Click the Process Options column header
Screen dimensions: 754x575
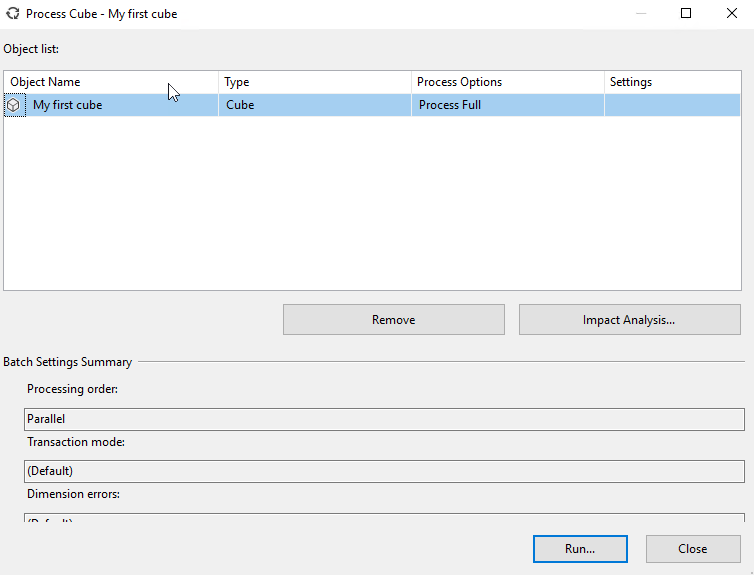click(x=507, y=82)
